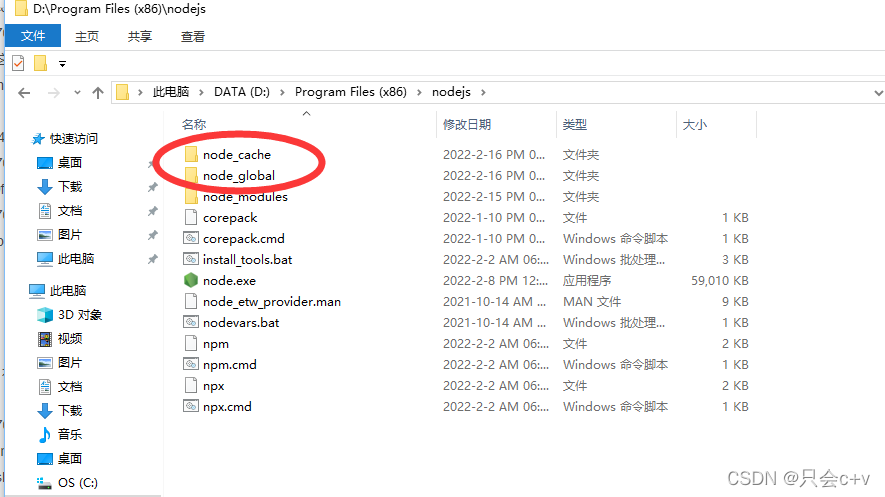Open 视频 in the sidebar

(70, 338)
